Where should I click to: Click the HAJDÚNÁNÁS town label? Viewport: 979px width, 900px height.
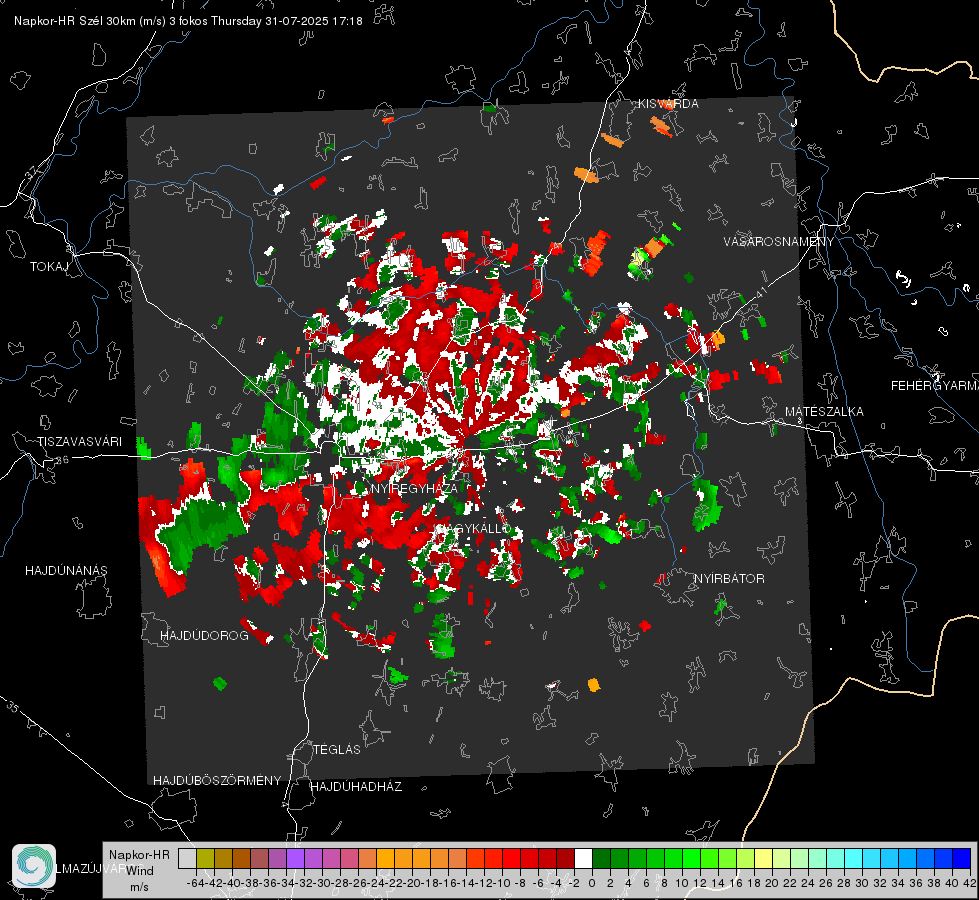point(66,571)
